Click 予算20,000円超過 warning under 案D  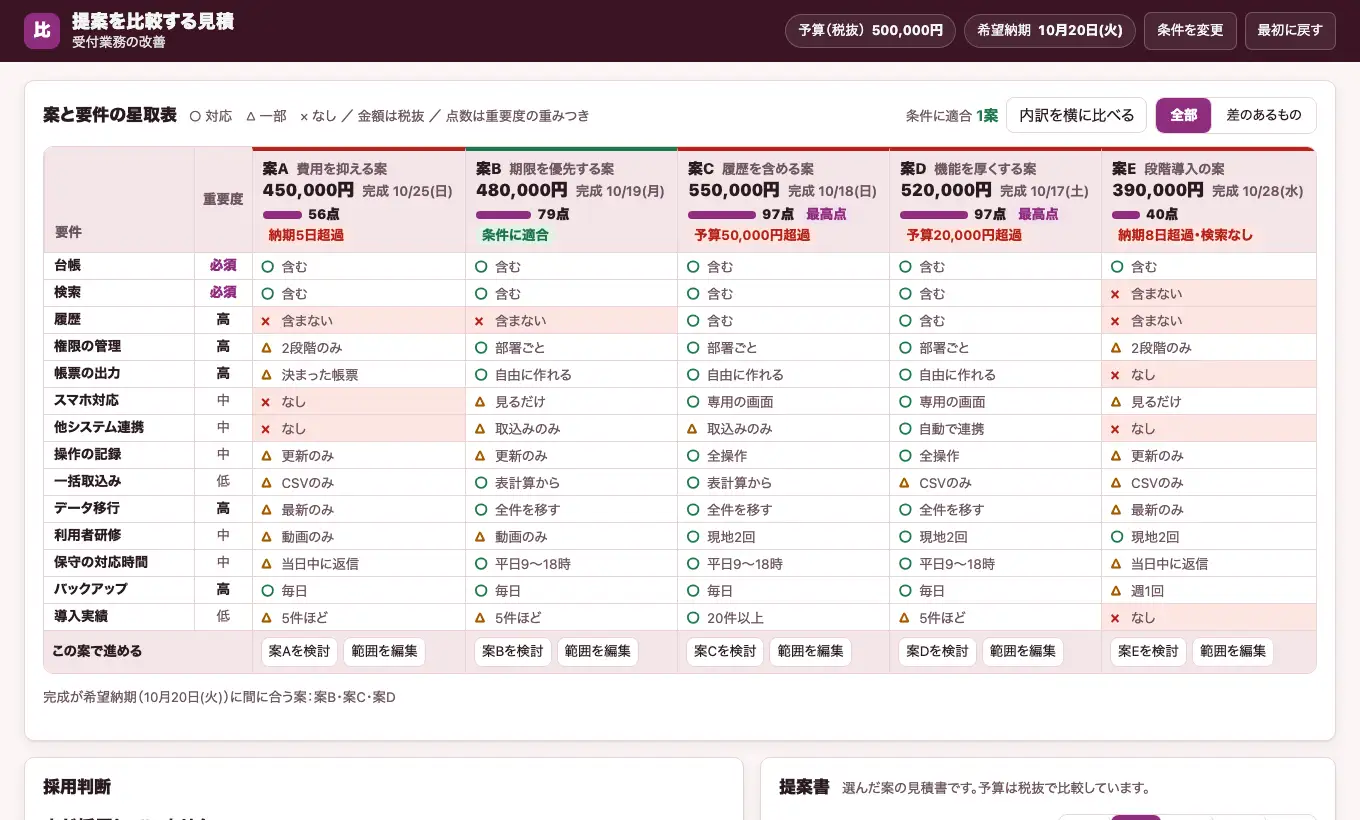coord(964,236)
